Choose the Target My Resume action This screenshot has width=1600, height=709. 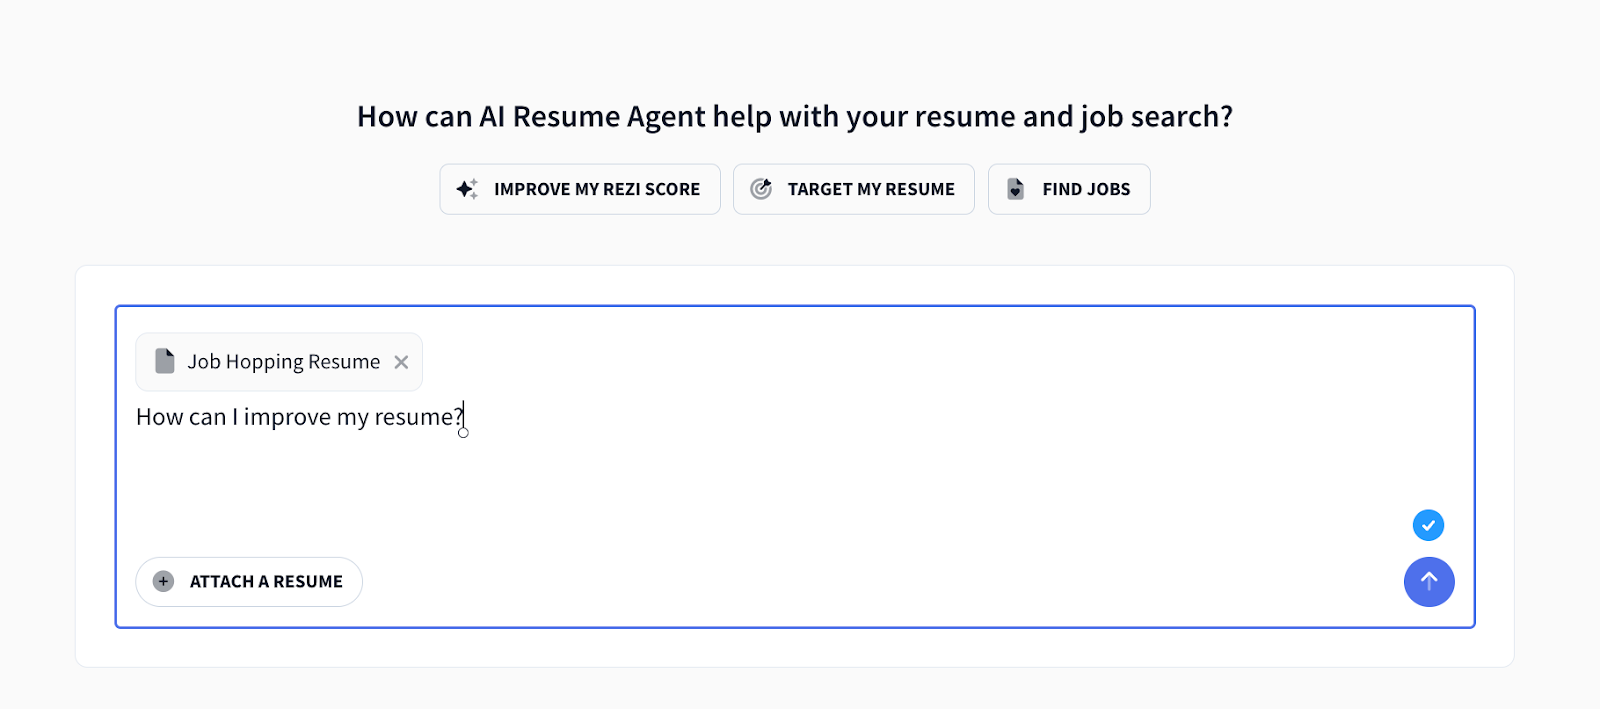tap(853, 188)
